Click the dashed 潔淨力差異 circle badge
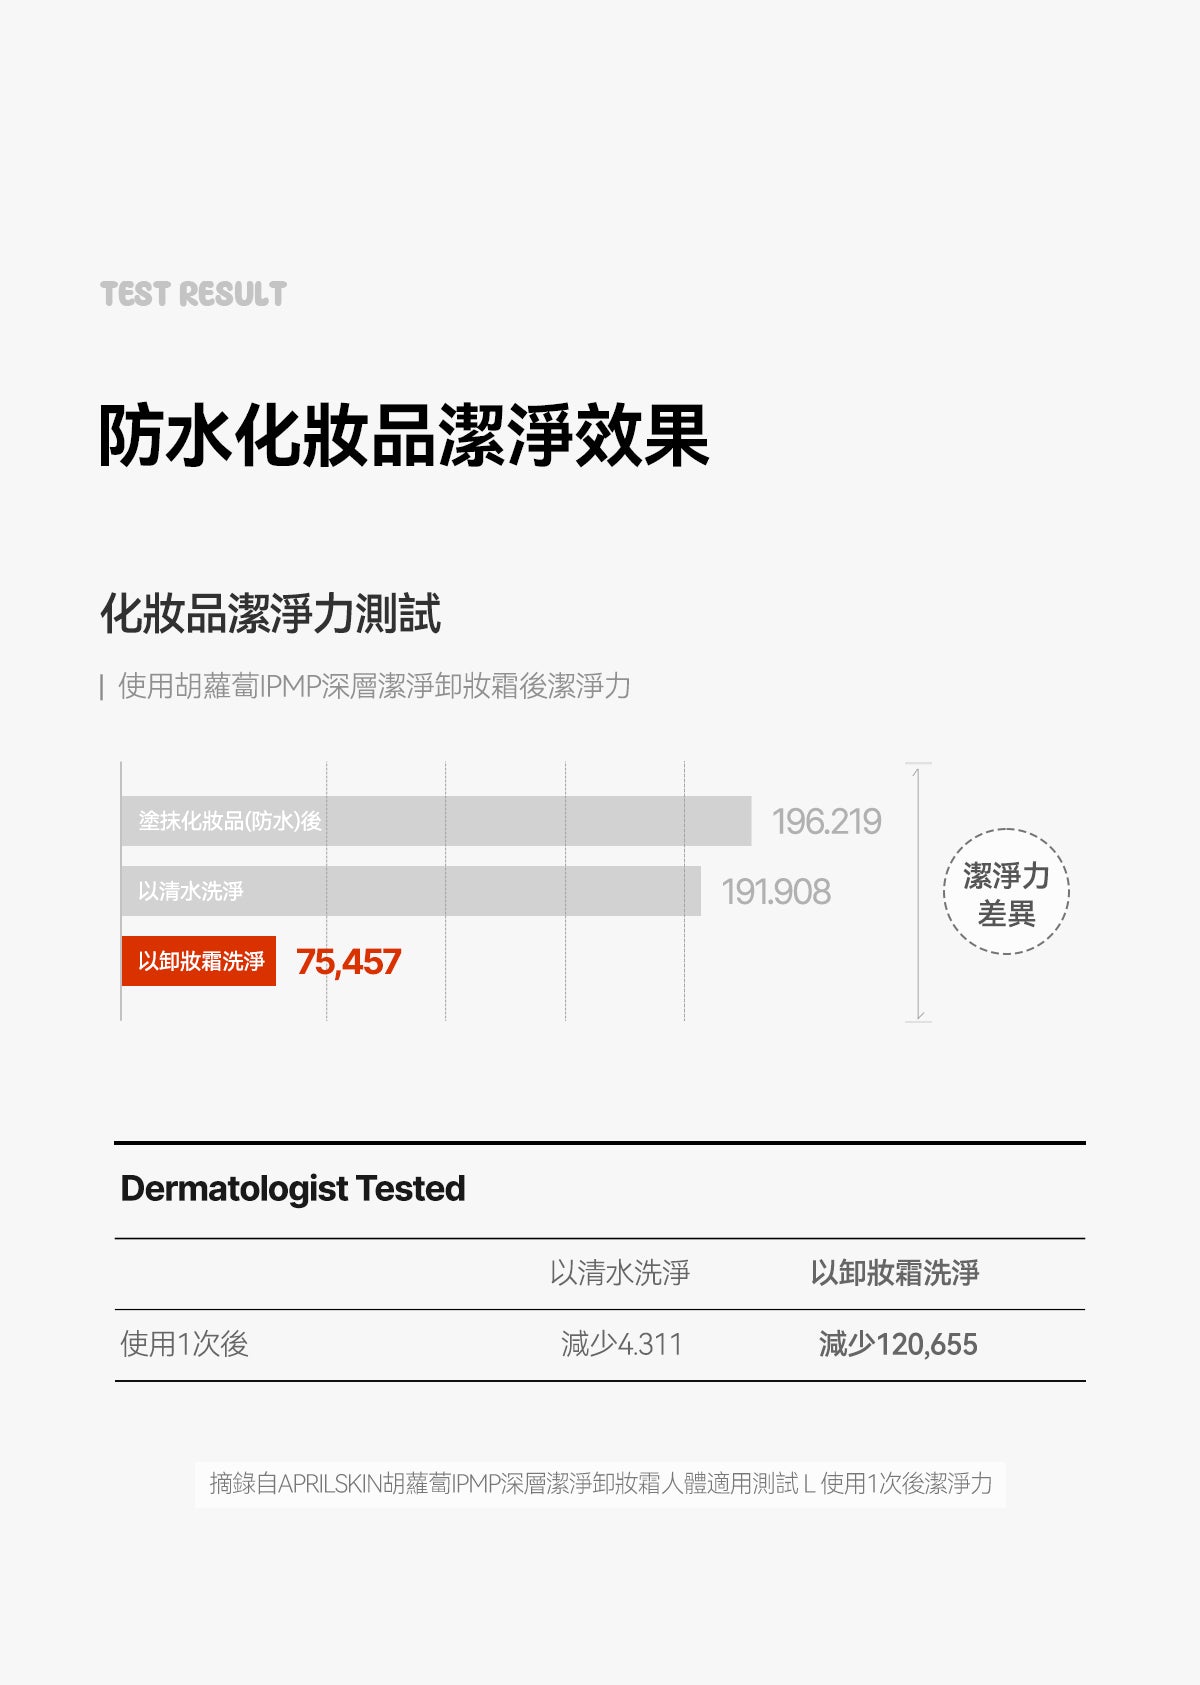Image resolution: width=1200 pixels, height=1685 pixels. (1006, 891)
